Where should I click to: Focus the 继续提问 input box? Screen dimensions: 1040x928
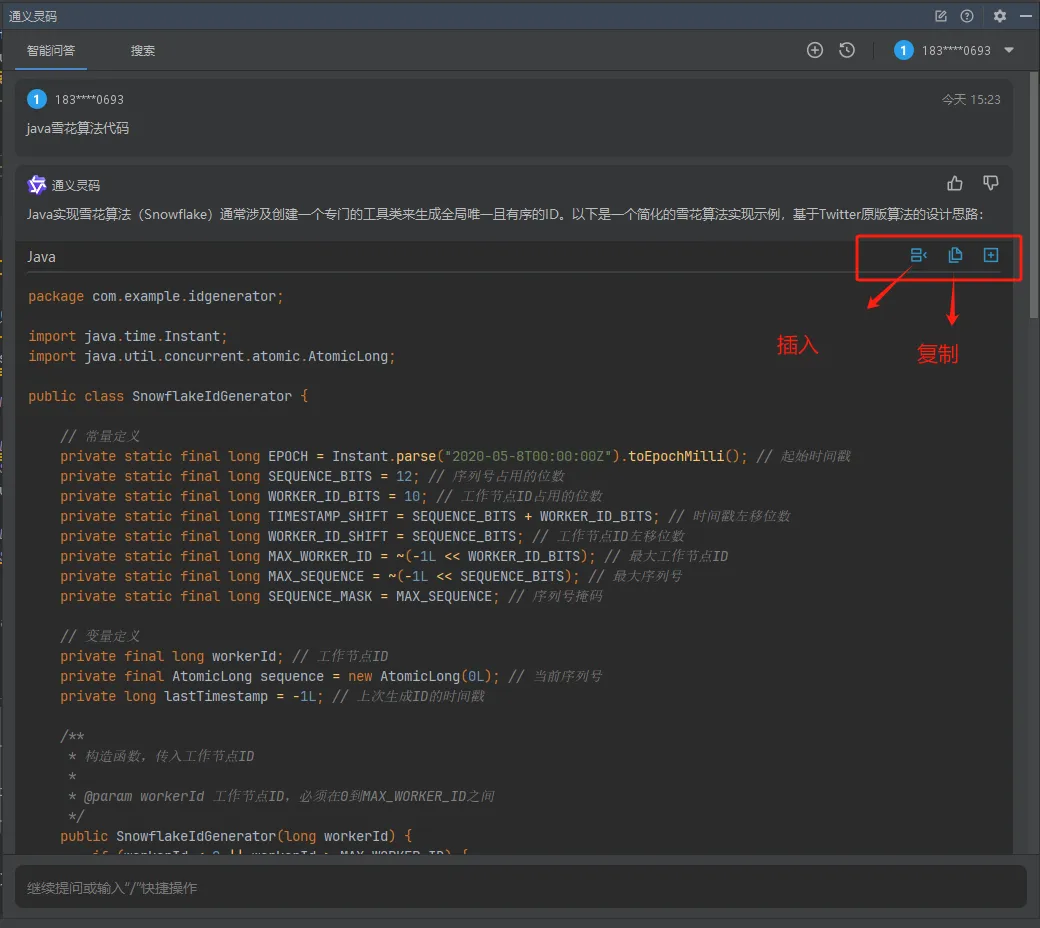coord(521,888)
